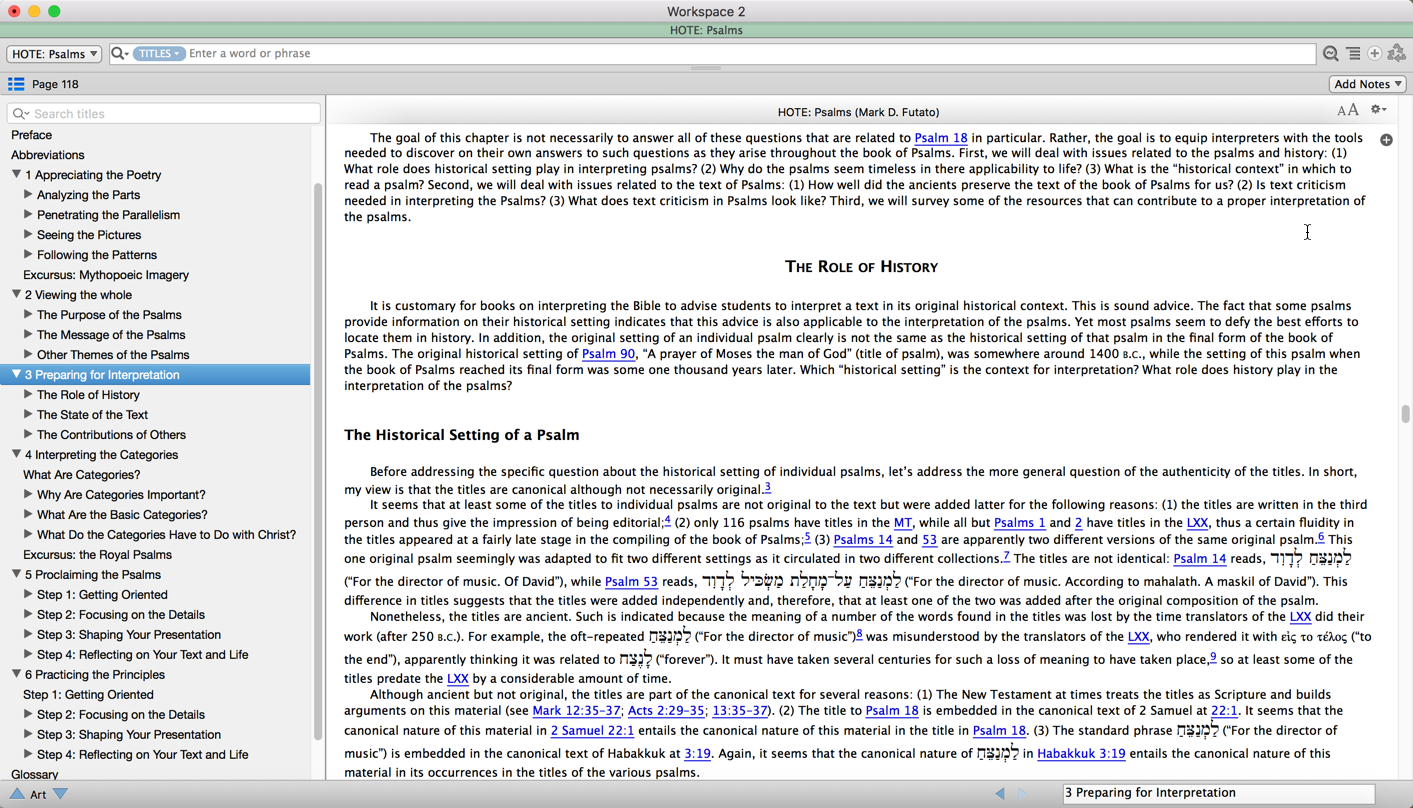The image size is (1413, 808).
Task: Go forward with the right history arrow
Action: (x=1022, y=793)
